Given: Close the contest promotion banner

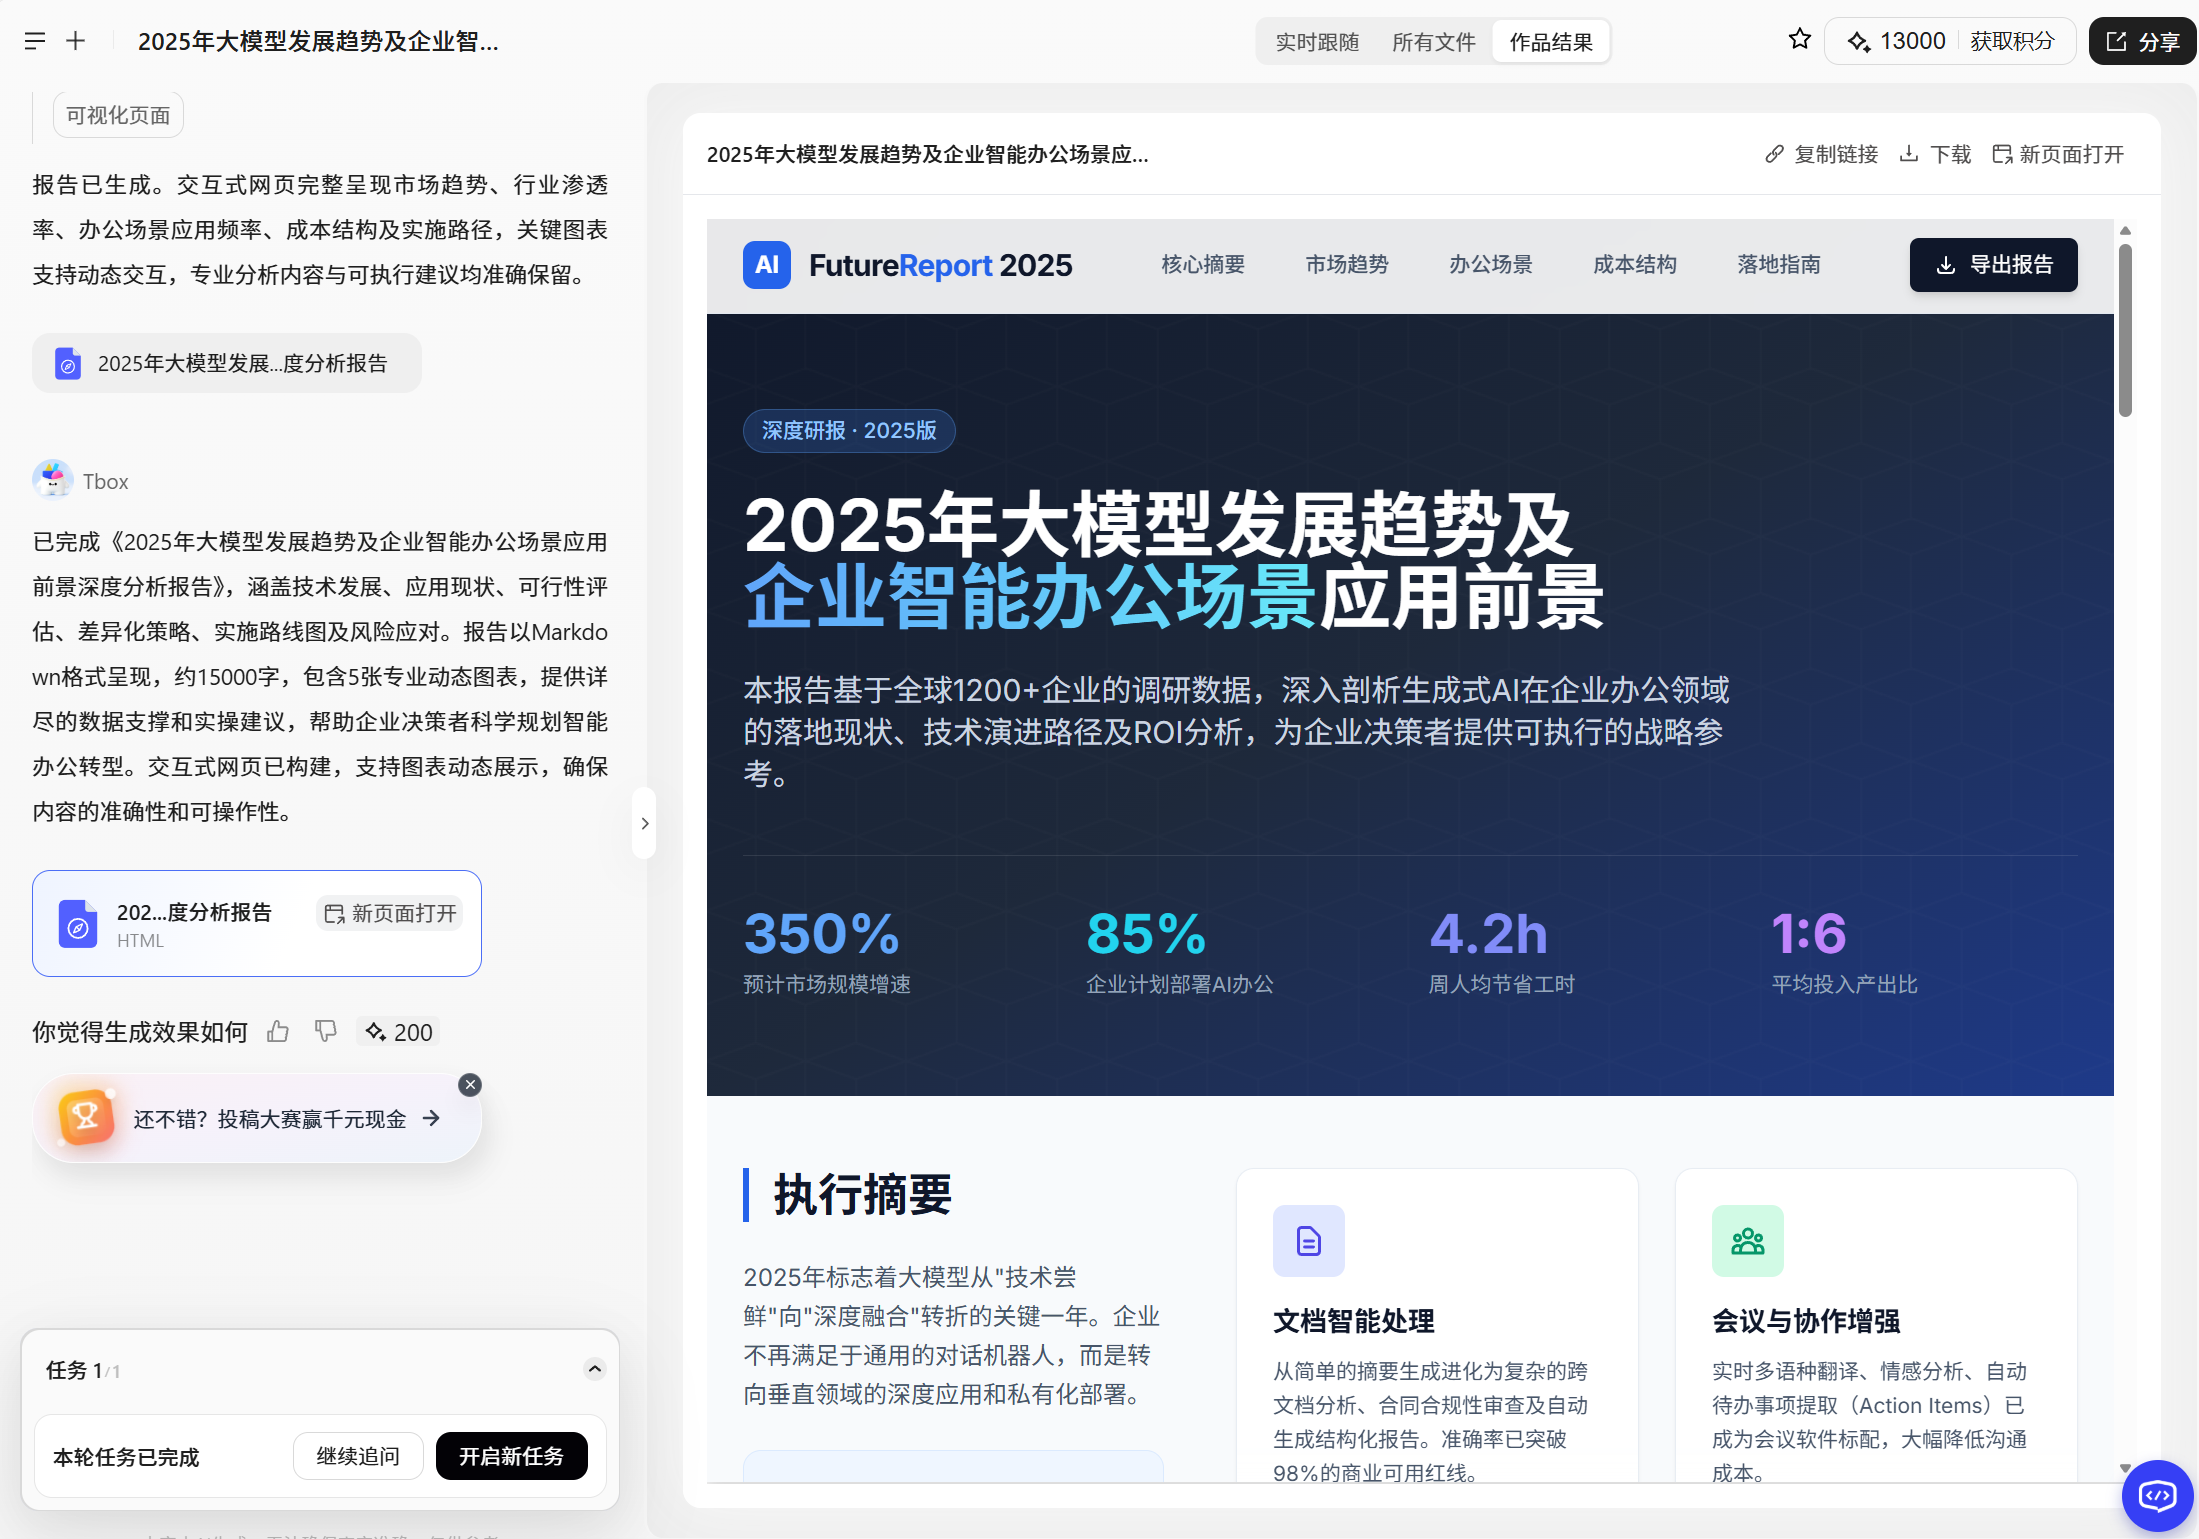Looking at the screenshot, I should pos(470,1085).
